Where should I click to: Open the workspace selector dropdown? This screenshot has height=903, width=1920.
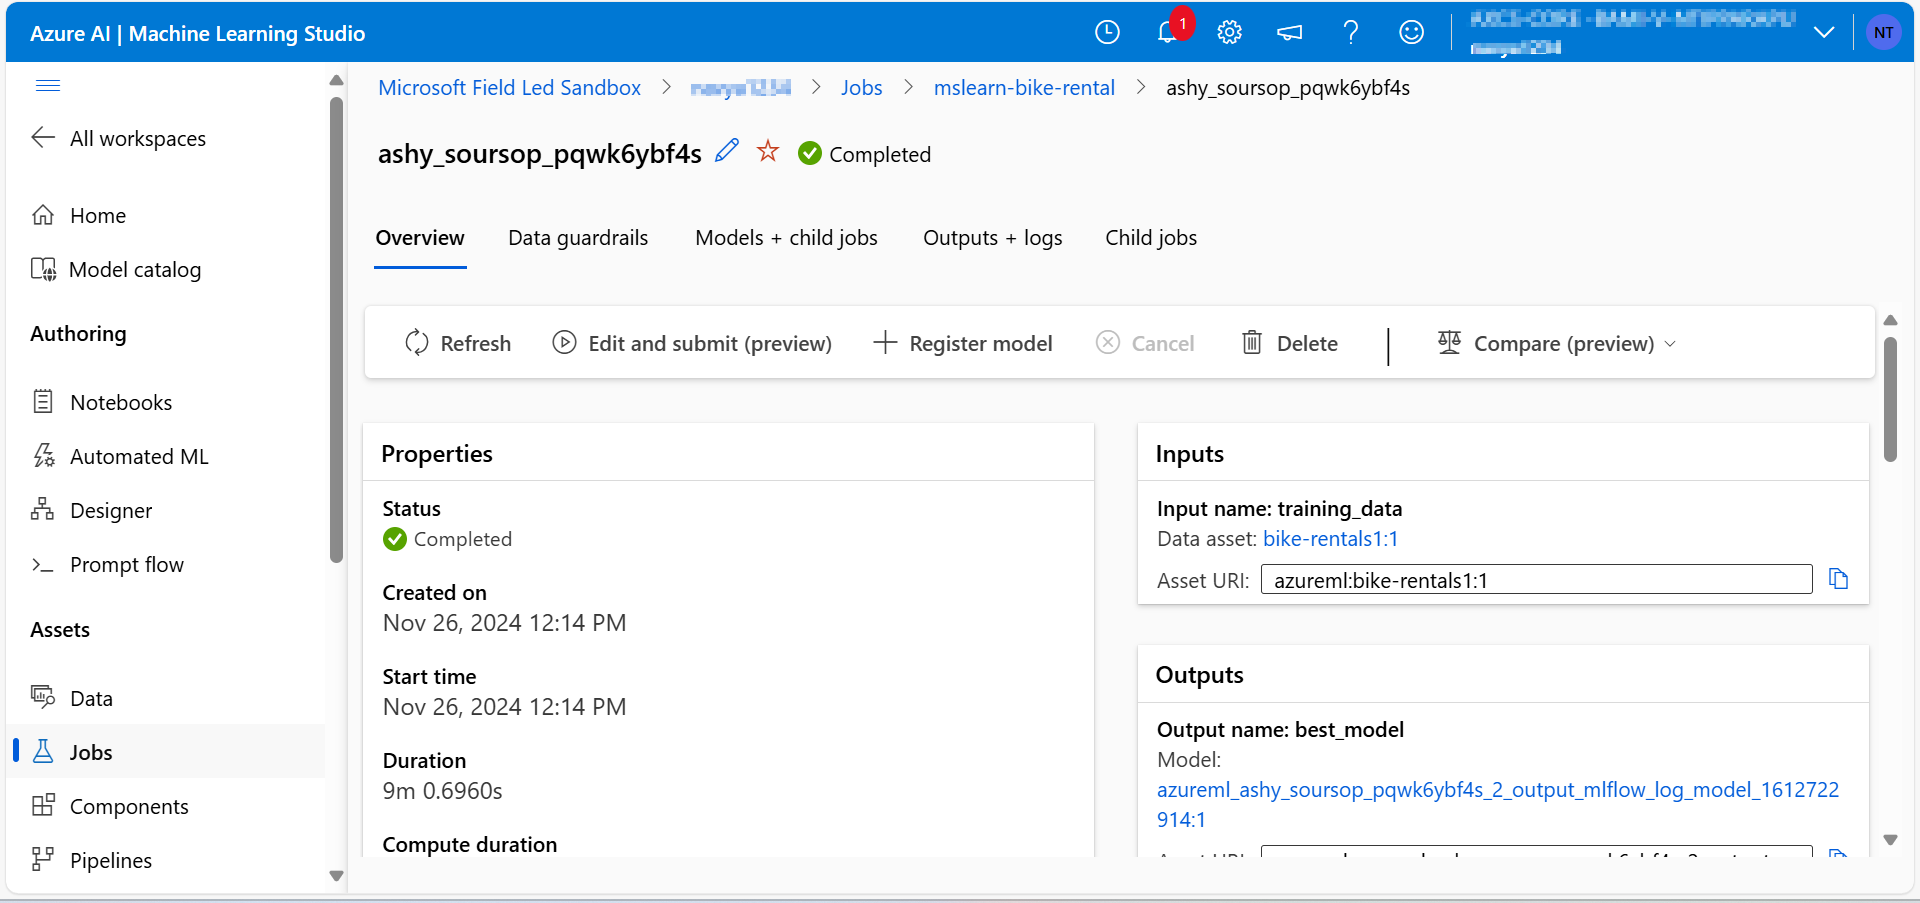coord(1824,31)
